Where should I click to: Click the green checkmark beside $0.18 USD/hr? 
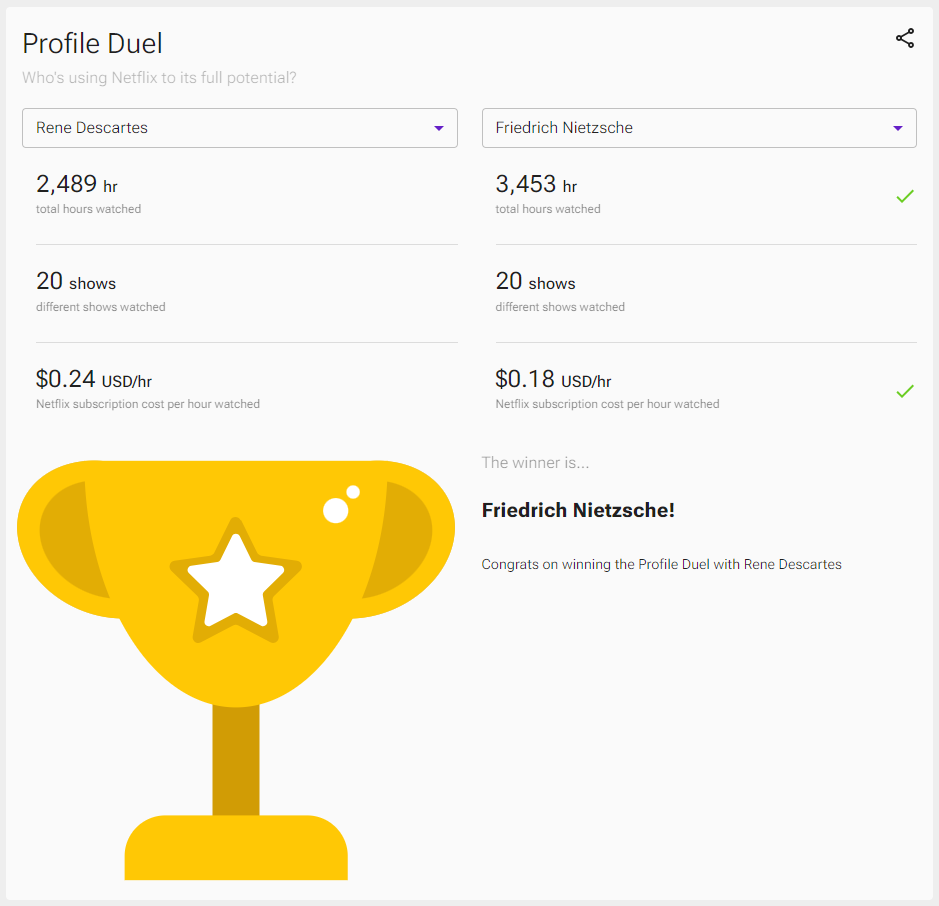[905, 391]
